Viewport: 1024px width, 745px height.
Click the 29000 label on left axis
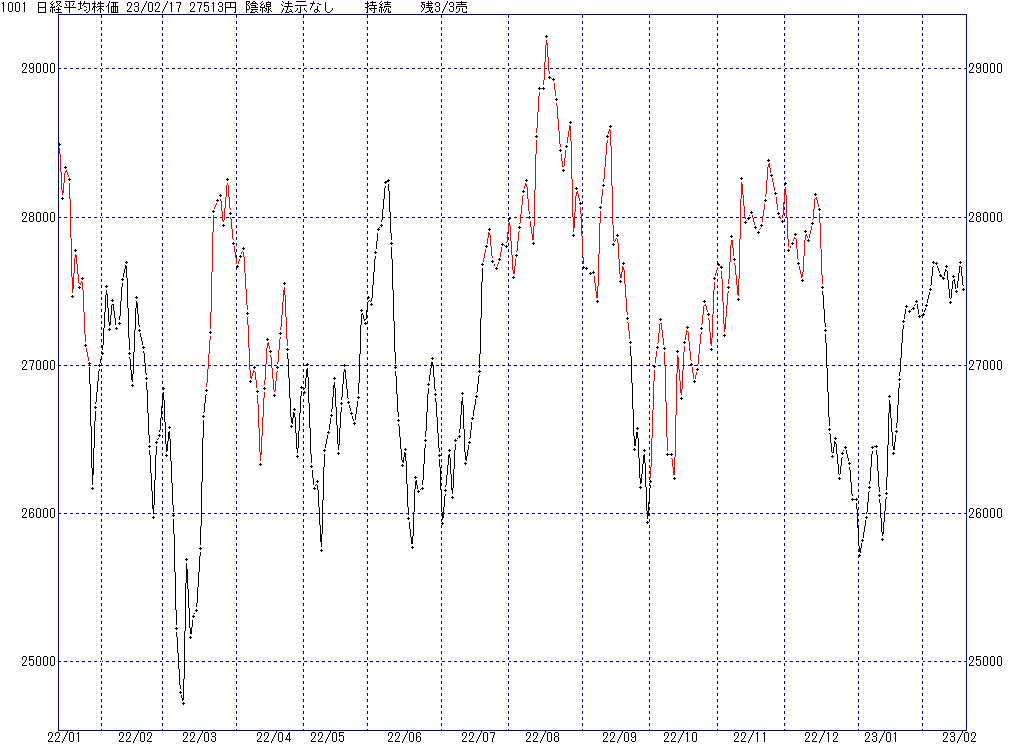click(37, 69)
